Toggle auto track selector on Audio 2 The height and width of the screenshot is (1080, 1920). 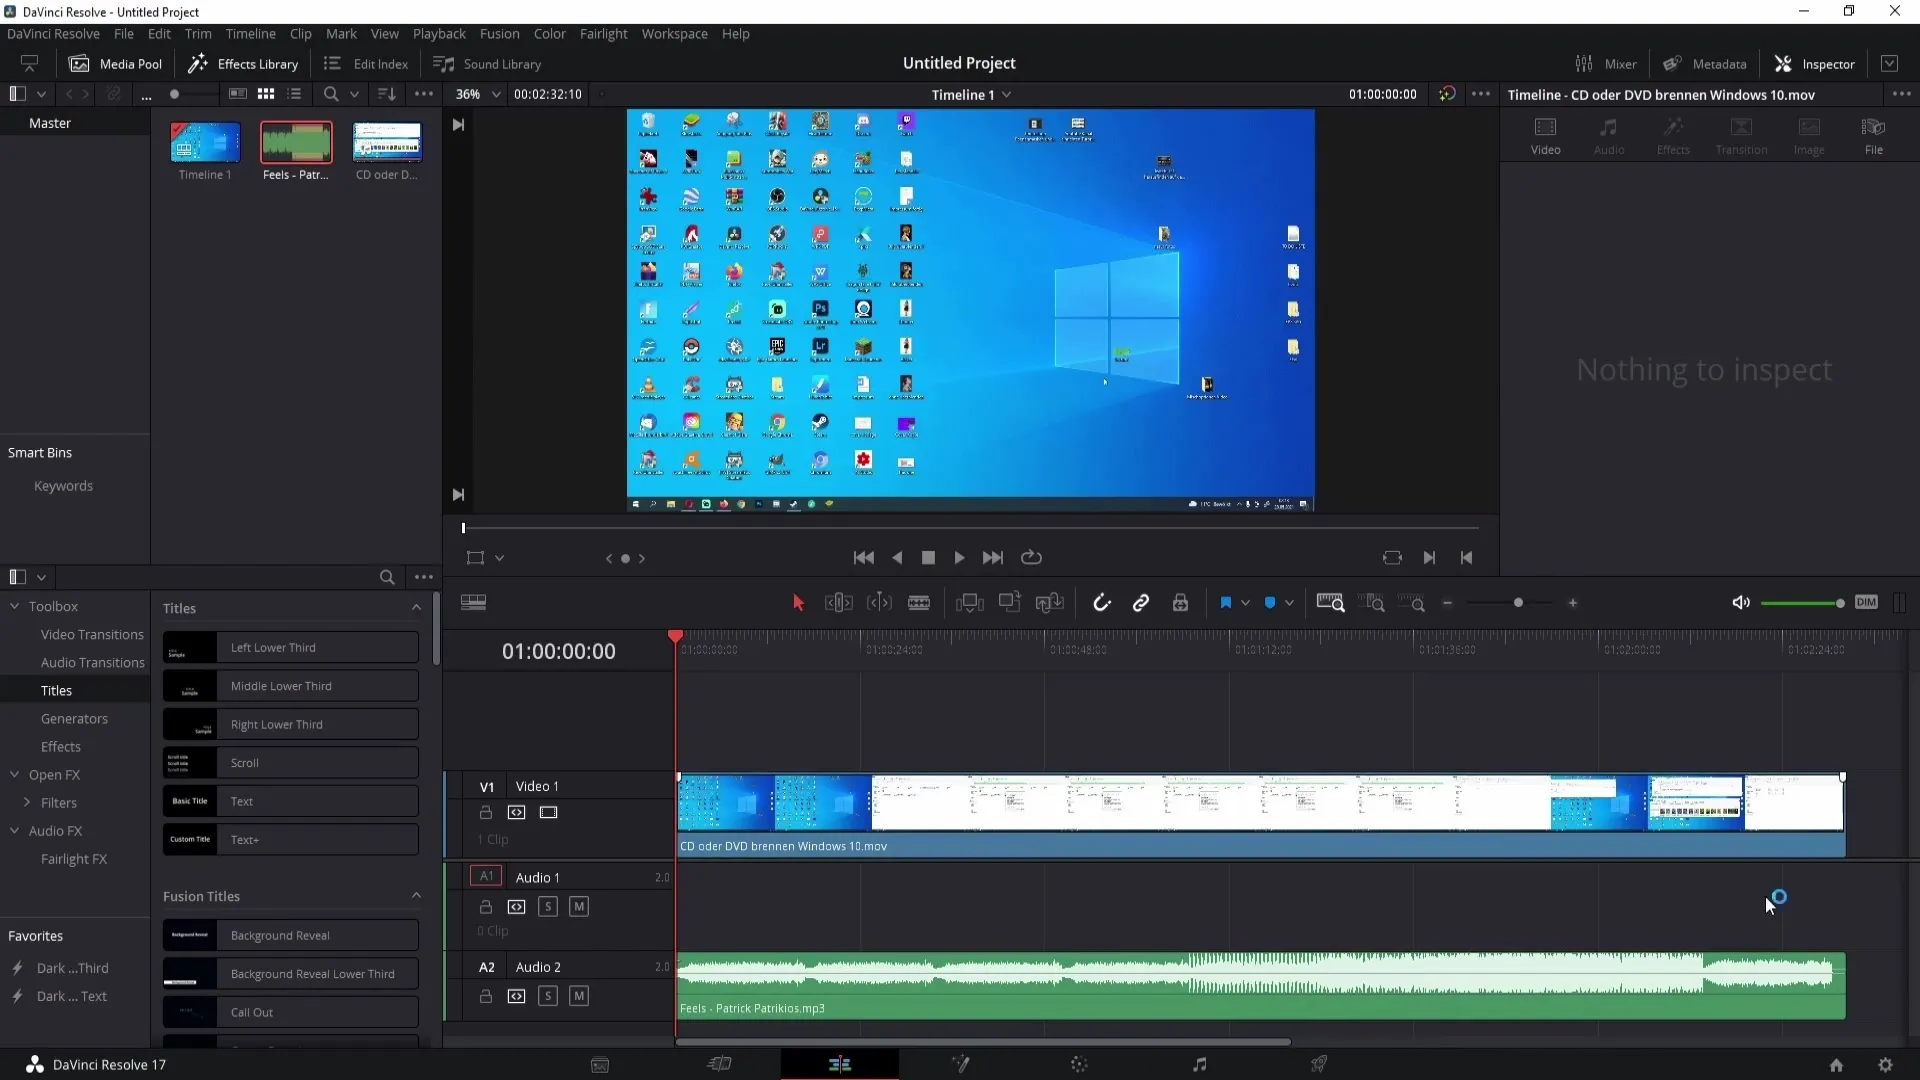[516, 996]
